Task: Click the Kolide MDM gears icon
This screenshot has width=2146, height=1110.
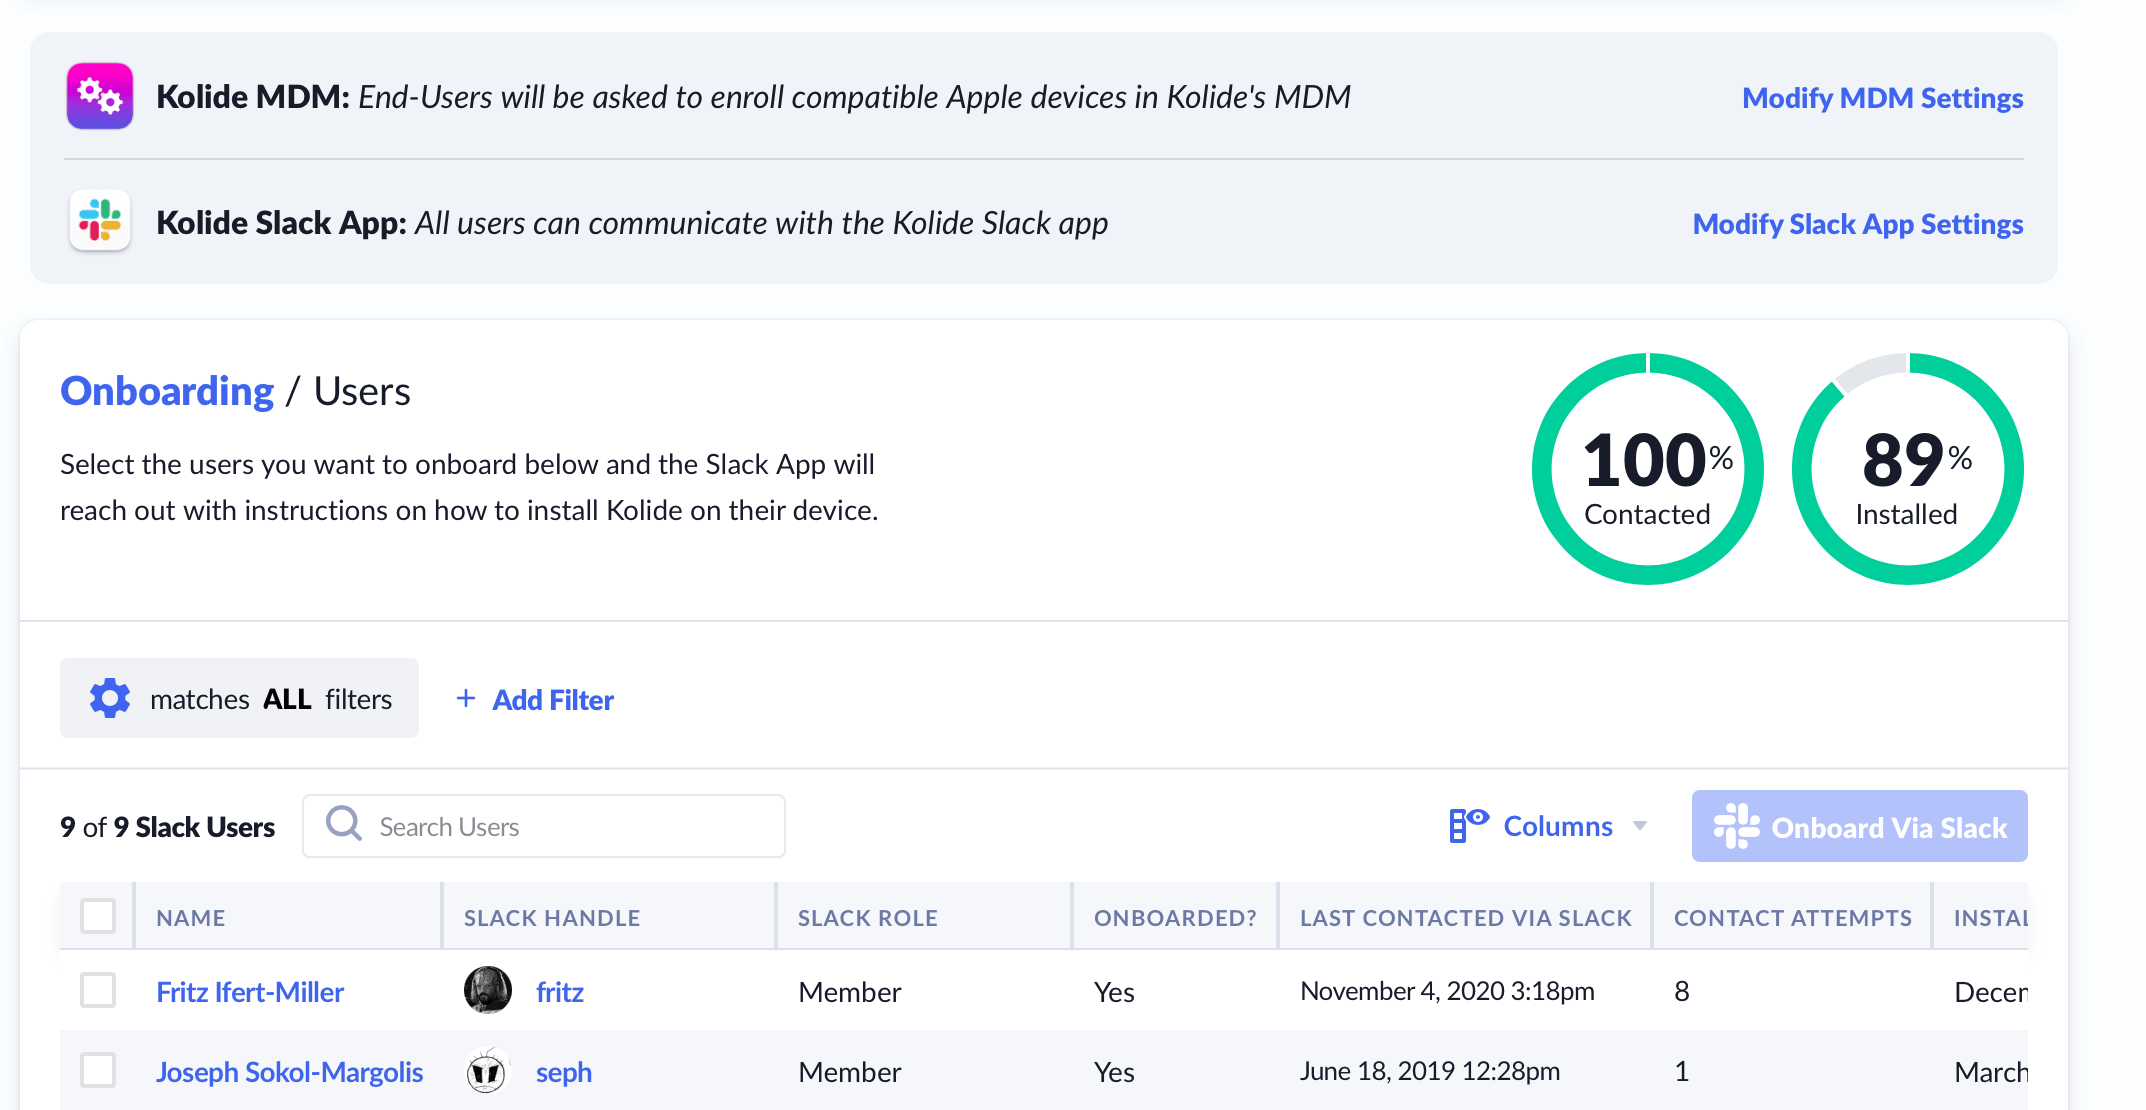Action: click(100, 96)
